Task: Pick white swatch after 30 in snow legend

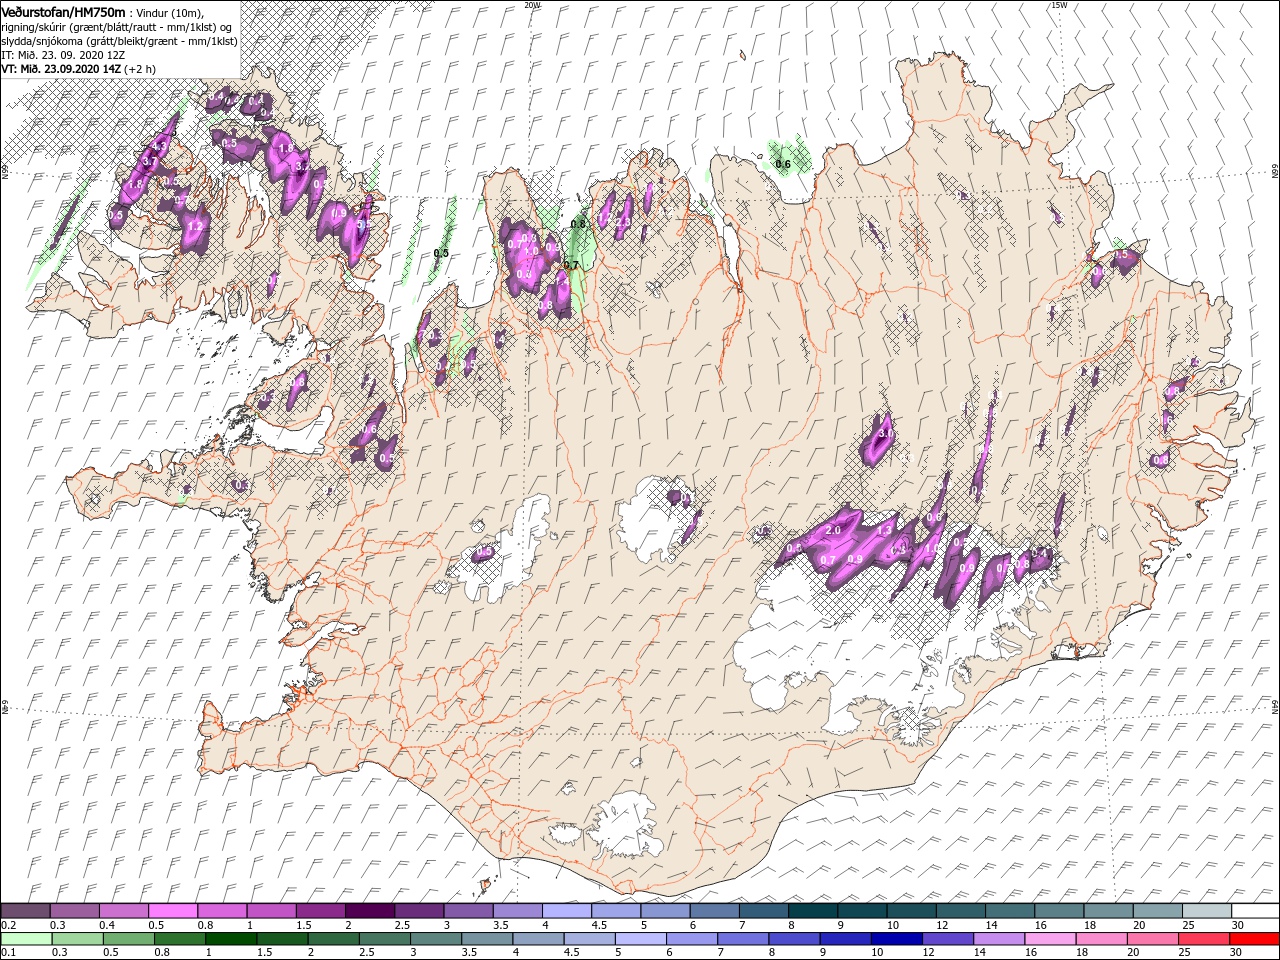Action: pyautogui.click(x=1254, y=911)
